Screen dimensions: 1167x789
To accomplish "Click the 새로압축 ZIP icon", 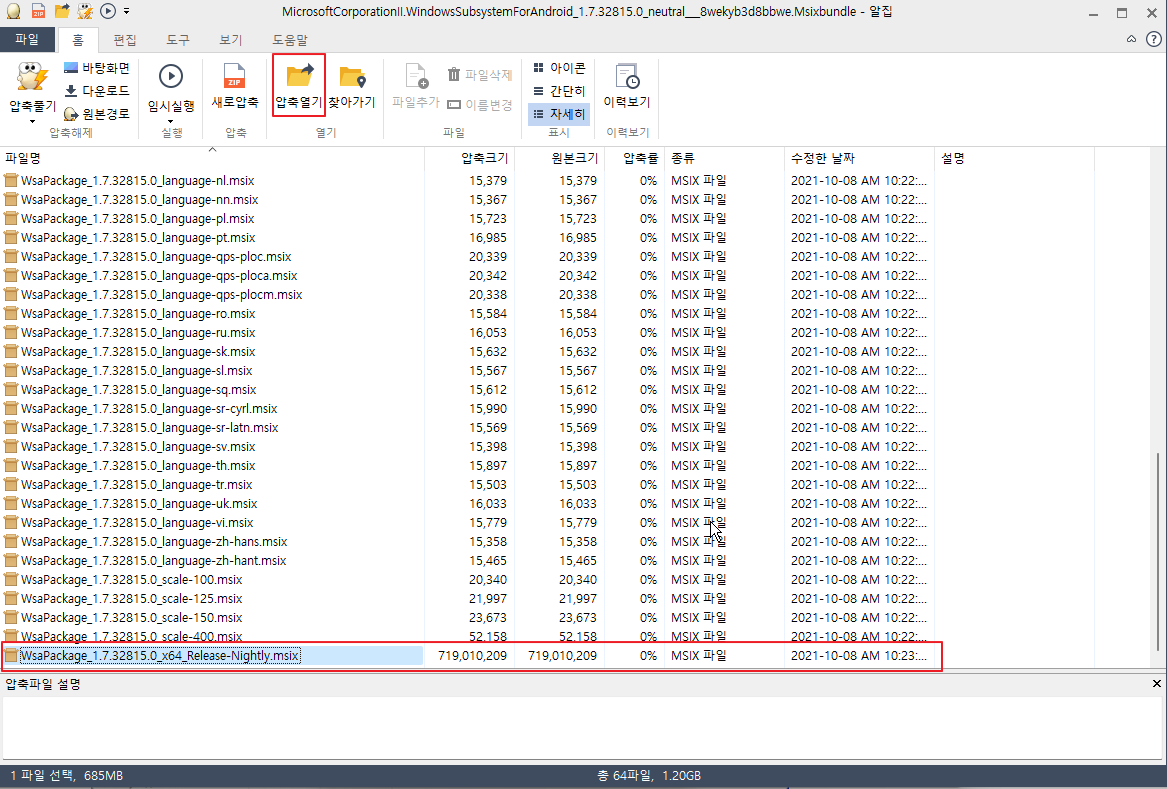I will [234, 76].
